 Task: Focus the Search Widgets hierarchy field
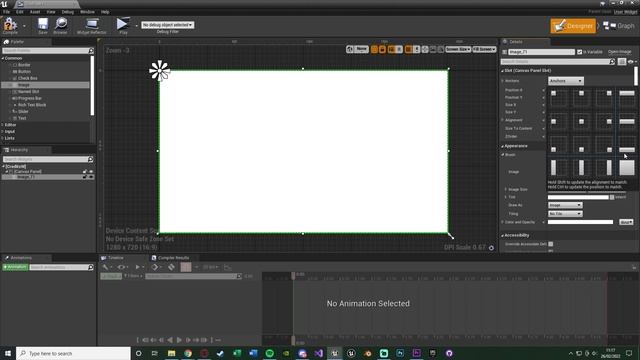[48, 159]
